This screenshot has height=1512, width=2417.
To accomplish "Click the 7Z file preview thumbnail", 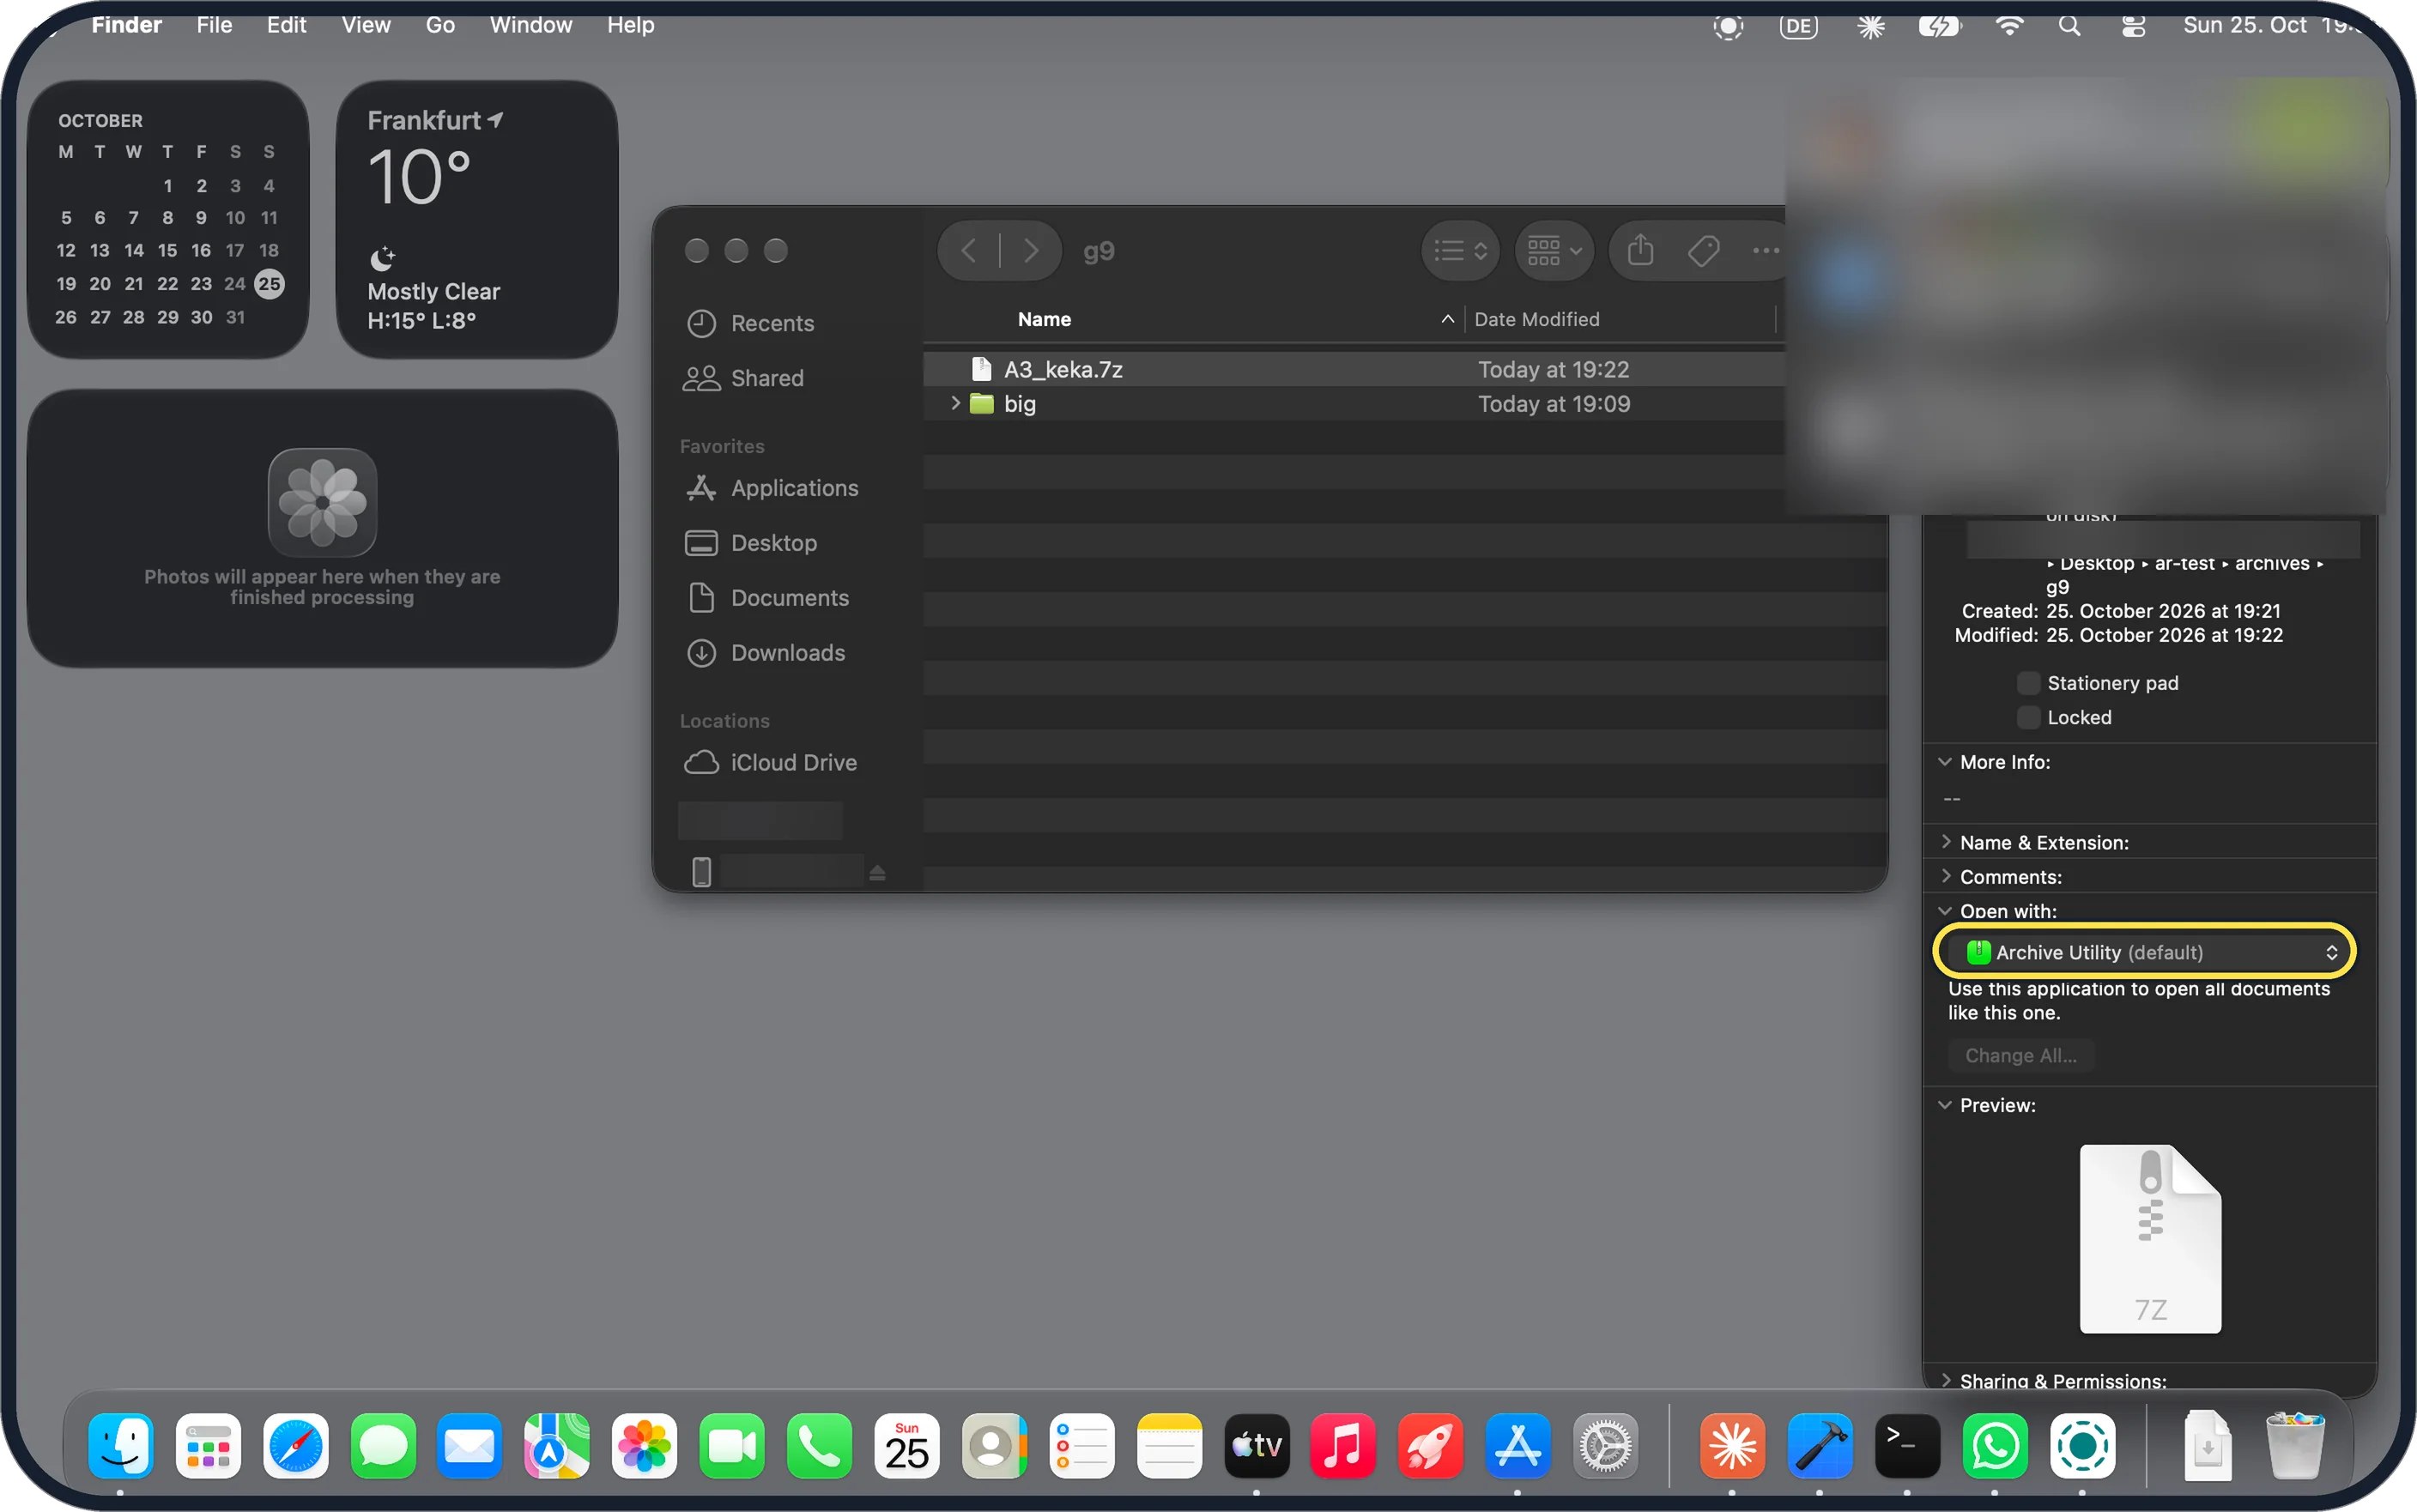I will pos(2150,1238).
